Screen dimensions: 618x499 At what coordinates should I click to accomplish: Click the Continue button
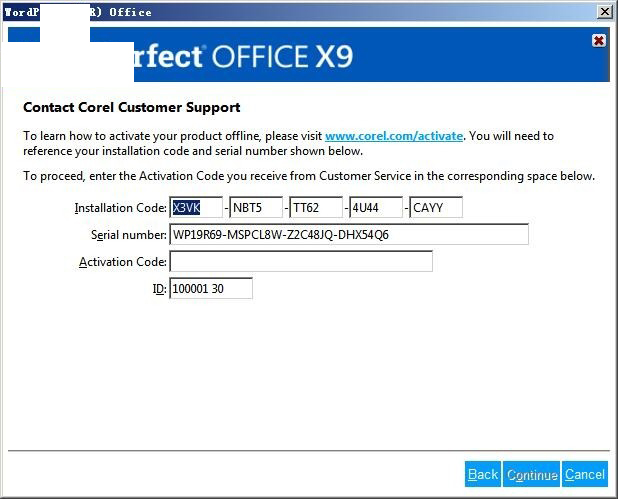(x=531, y=474)
